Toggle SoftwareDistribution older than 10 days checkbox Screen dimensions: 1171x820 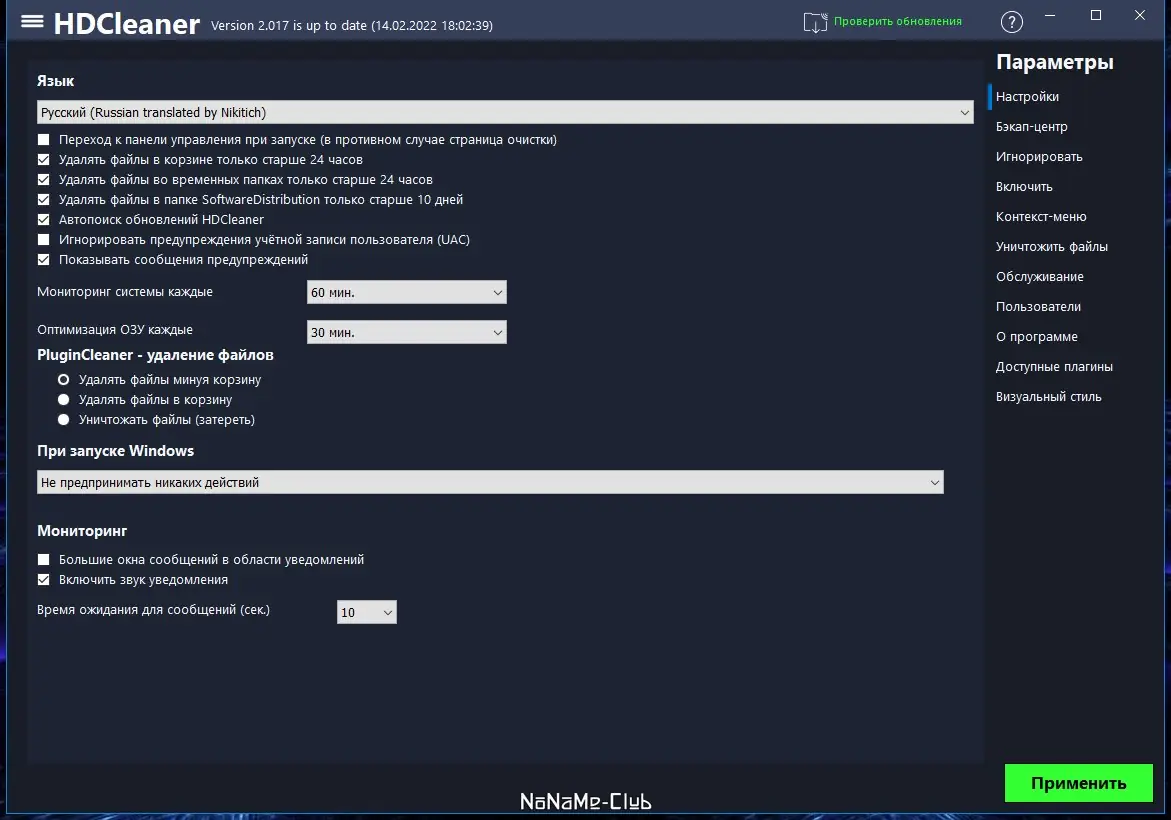click(x=43, y=199)
